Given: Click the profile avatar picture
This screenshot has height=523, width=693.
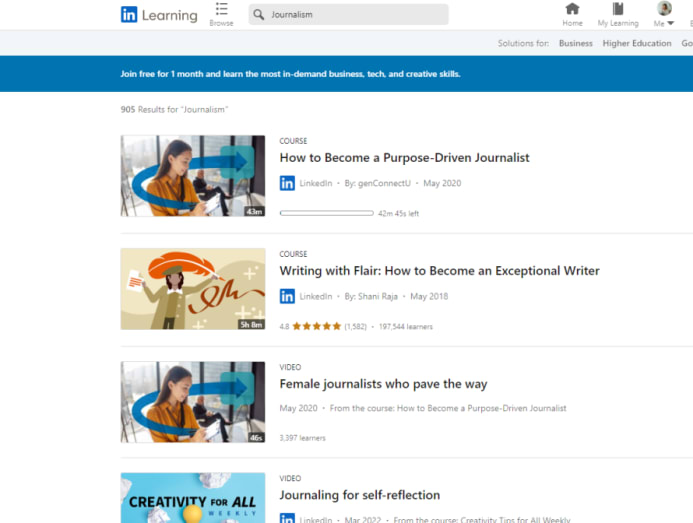Looking at the screenshot, I should pos(664,9).
